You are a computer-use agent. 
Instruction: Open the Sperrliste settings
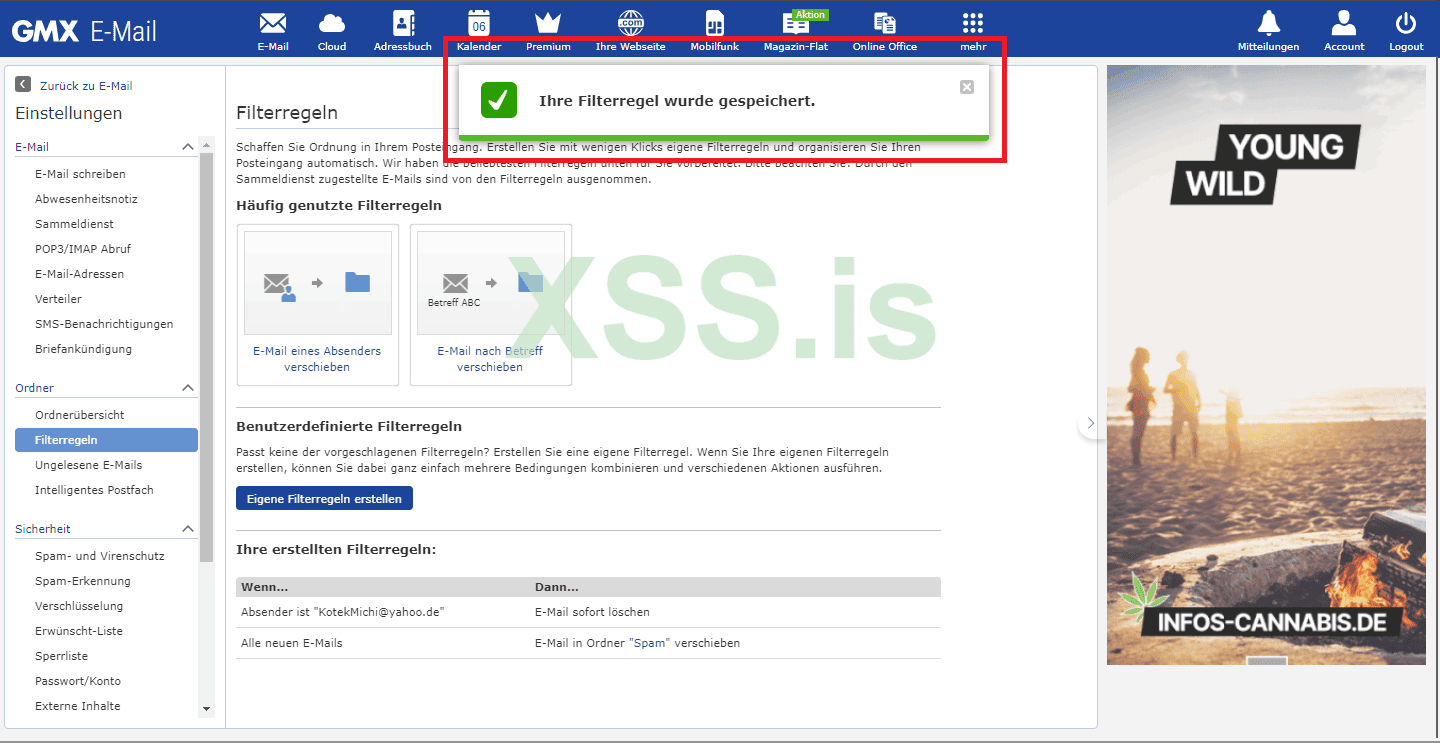click(x=61, y=656)
